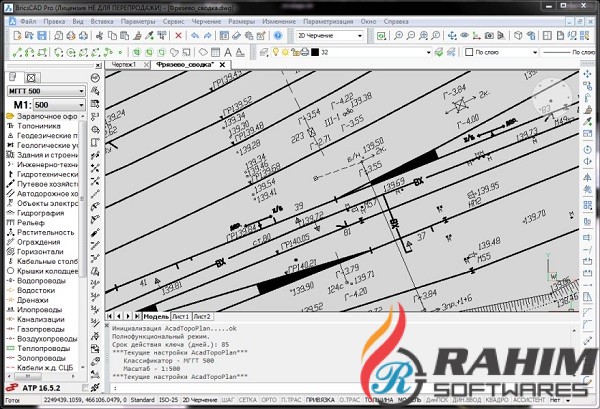Toggle ПРИВЯЗКА object snap in status bar
The image size is (600, 409).
click(x=320, y=400)
